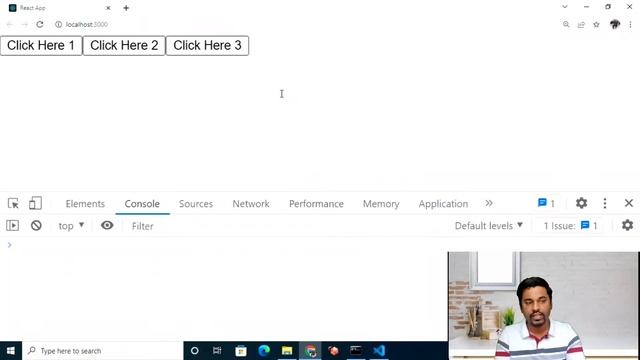Switch to the Console tab
The width and height of the screenshot is (640, 360).
(142, 204)
